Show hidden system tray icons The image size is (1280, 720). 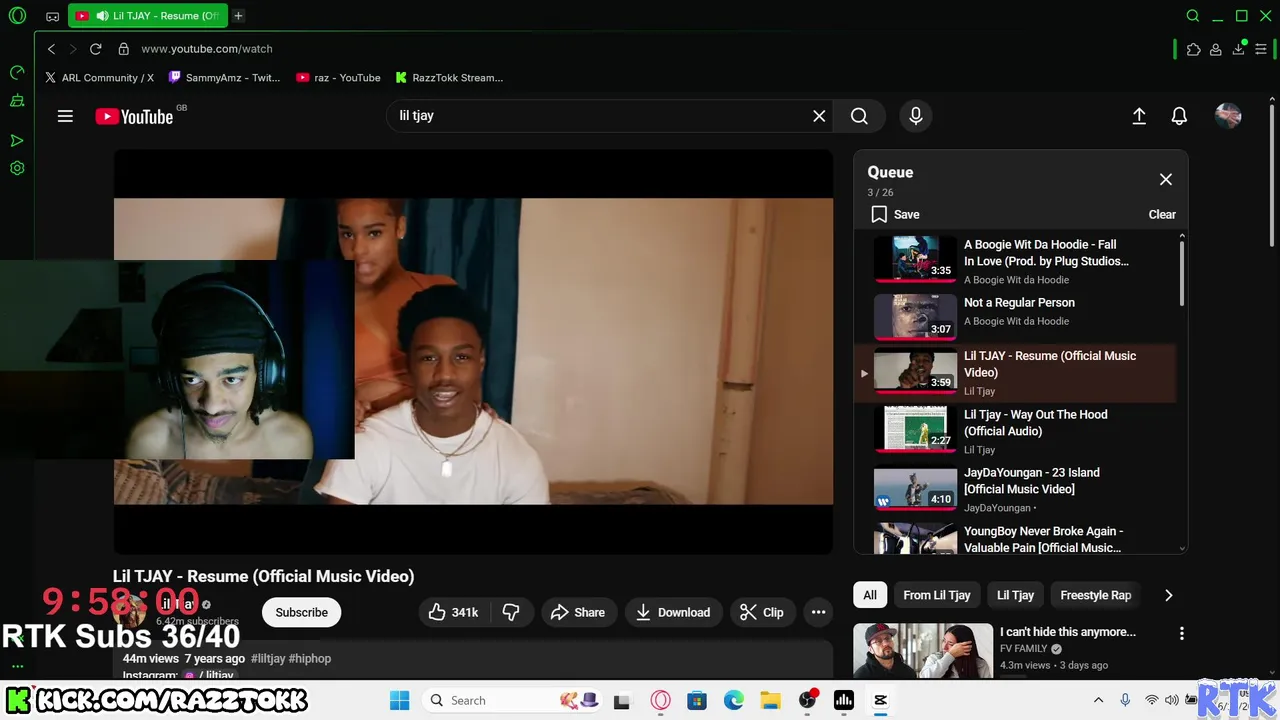click(1098, 700)
